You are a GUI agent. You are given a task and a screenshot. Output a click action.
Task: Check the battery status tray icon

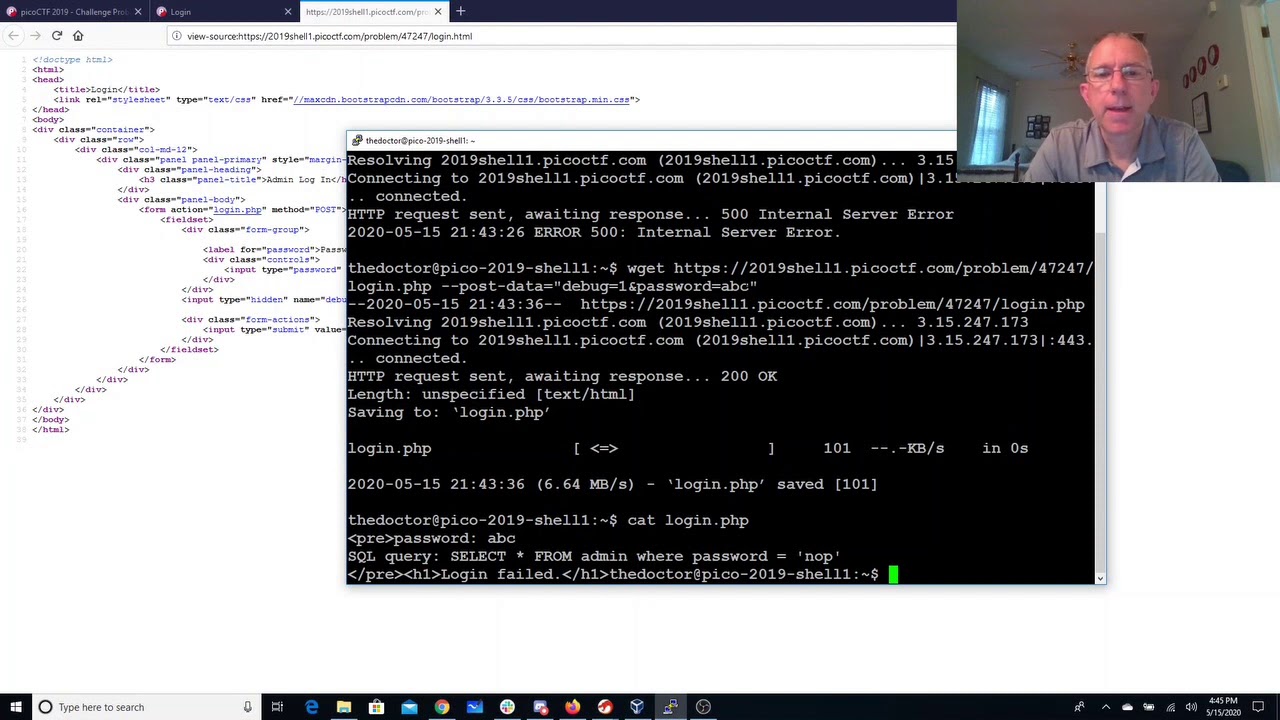[1149, 707]
